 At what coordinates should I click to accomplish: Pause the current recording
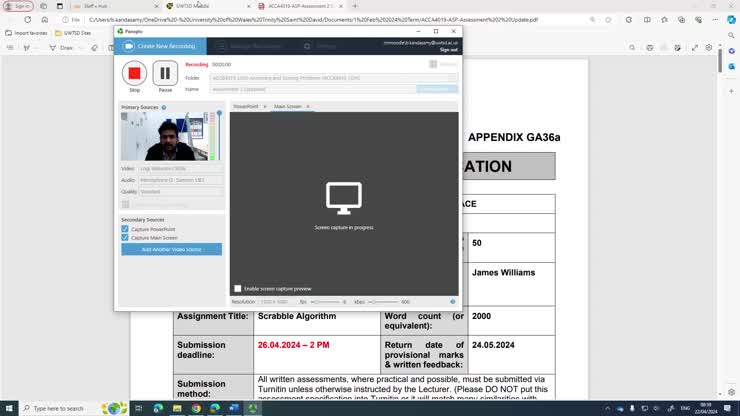point(166,73)
